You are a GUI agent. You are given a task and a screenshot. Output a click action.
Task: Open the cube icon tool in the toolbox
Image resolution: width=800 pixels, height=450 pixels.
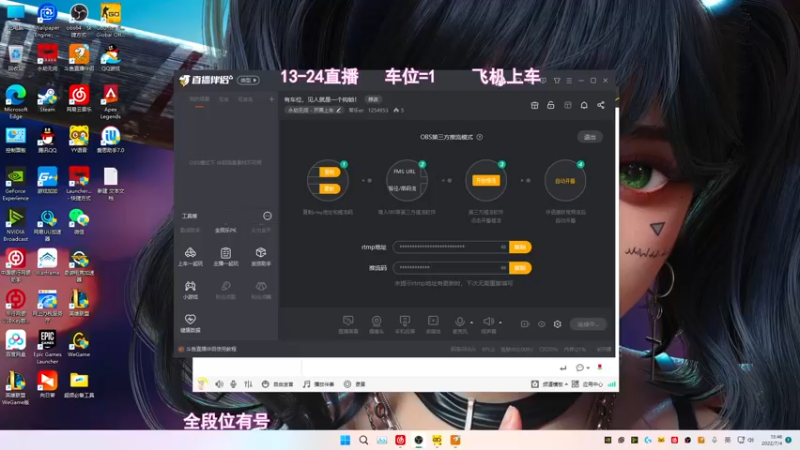point(261,257)
